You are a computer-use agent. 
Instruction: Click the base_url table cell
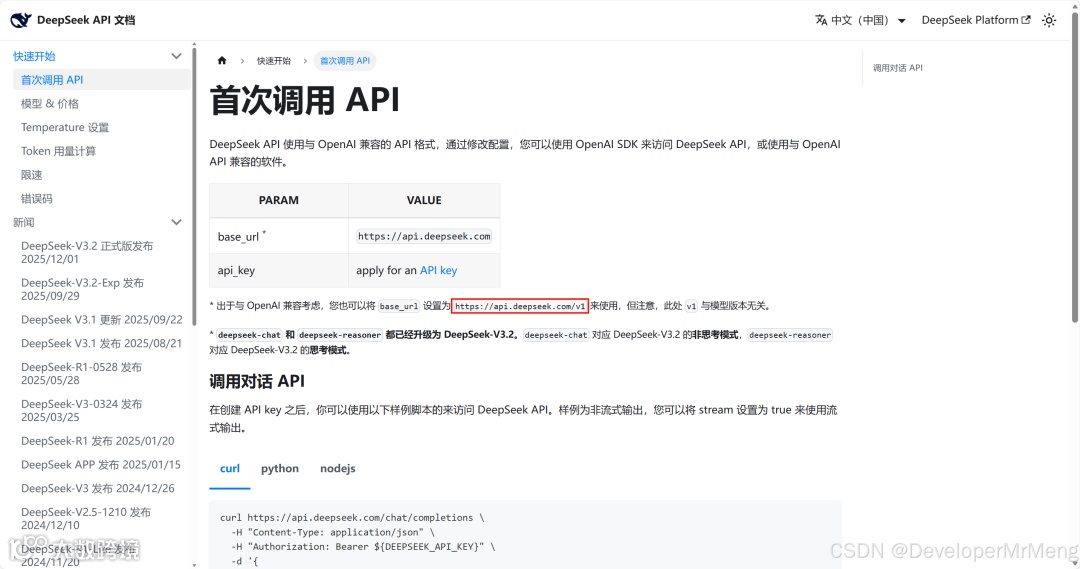click(x=279, y=236)
